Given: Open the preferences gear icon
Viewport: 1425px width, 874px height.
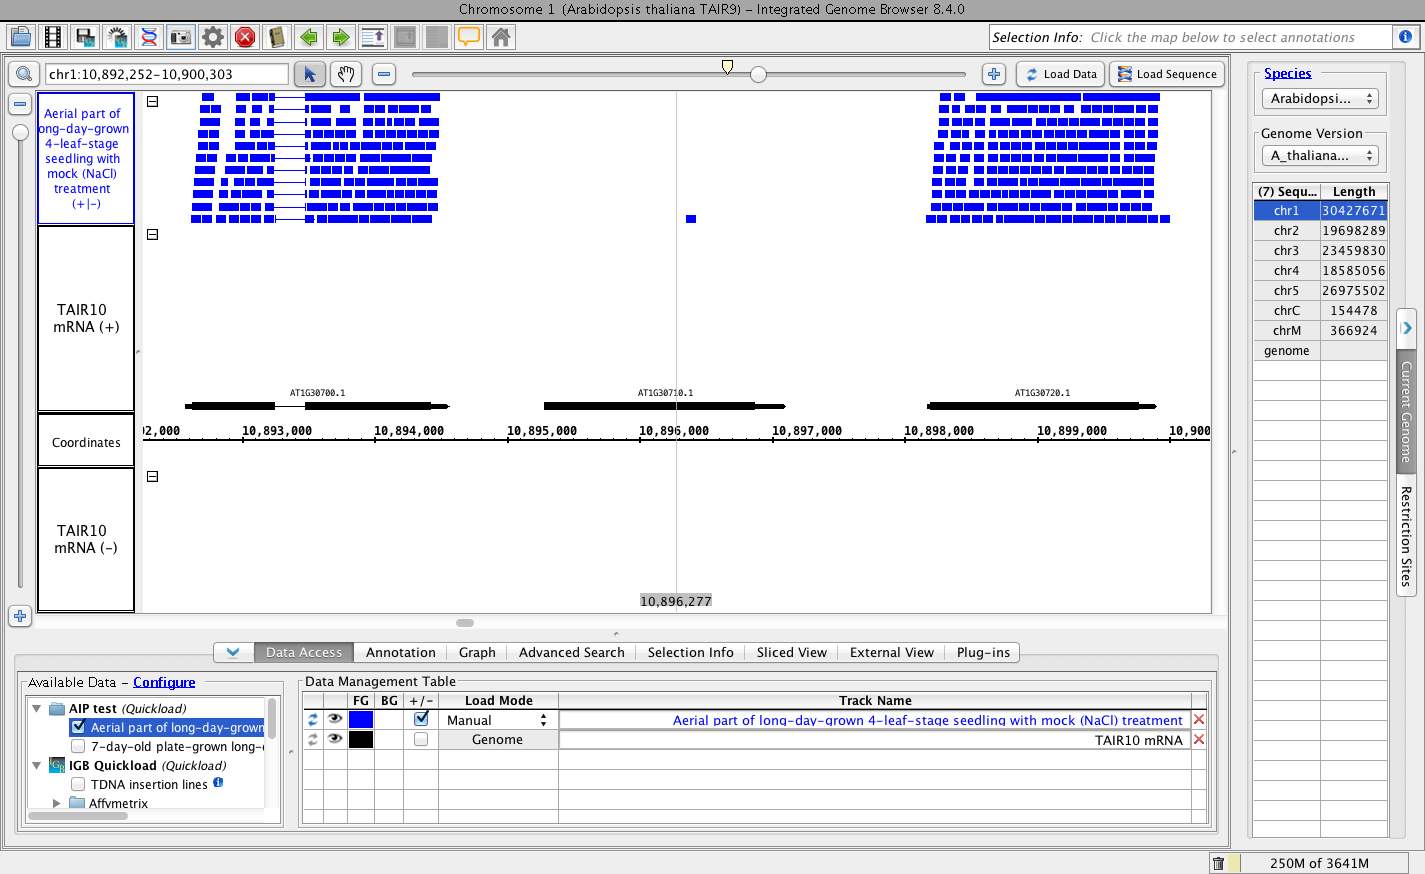Looking at the screenshot, I should pyautogui.click(x=213, y=37).
